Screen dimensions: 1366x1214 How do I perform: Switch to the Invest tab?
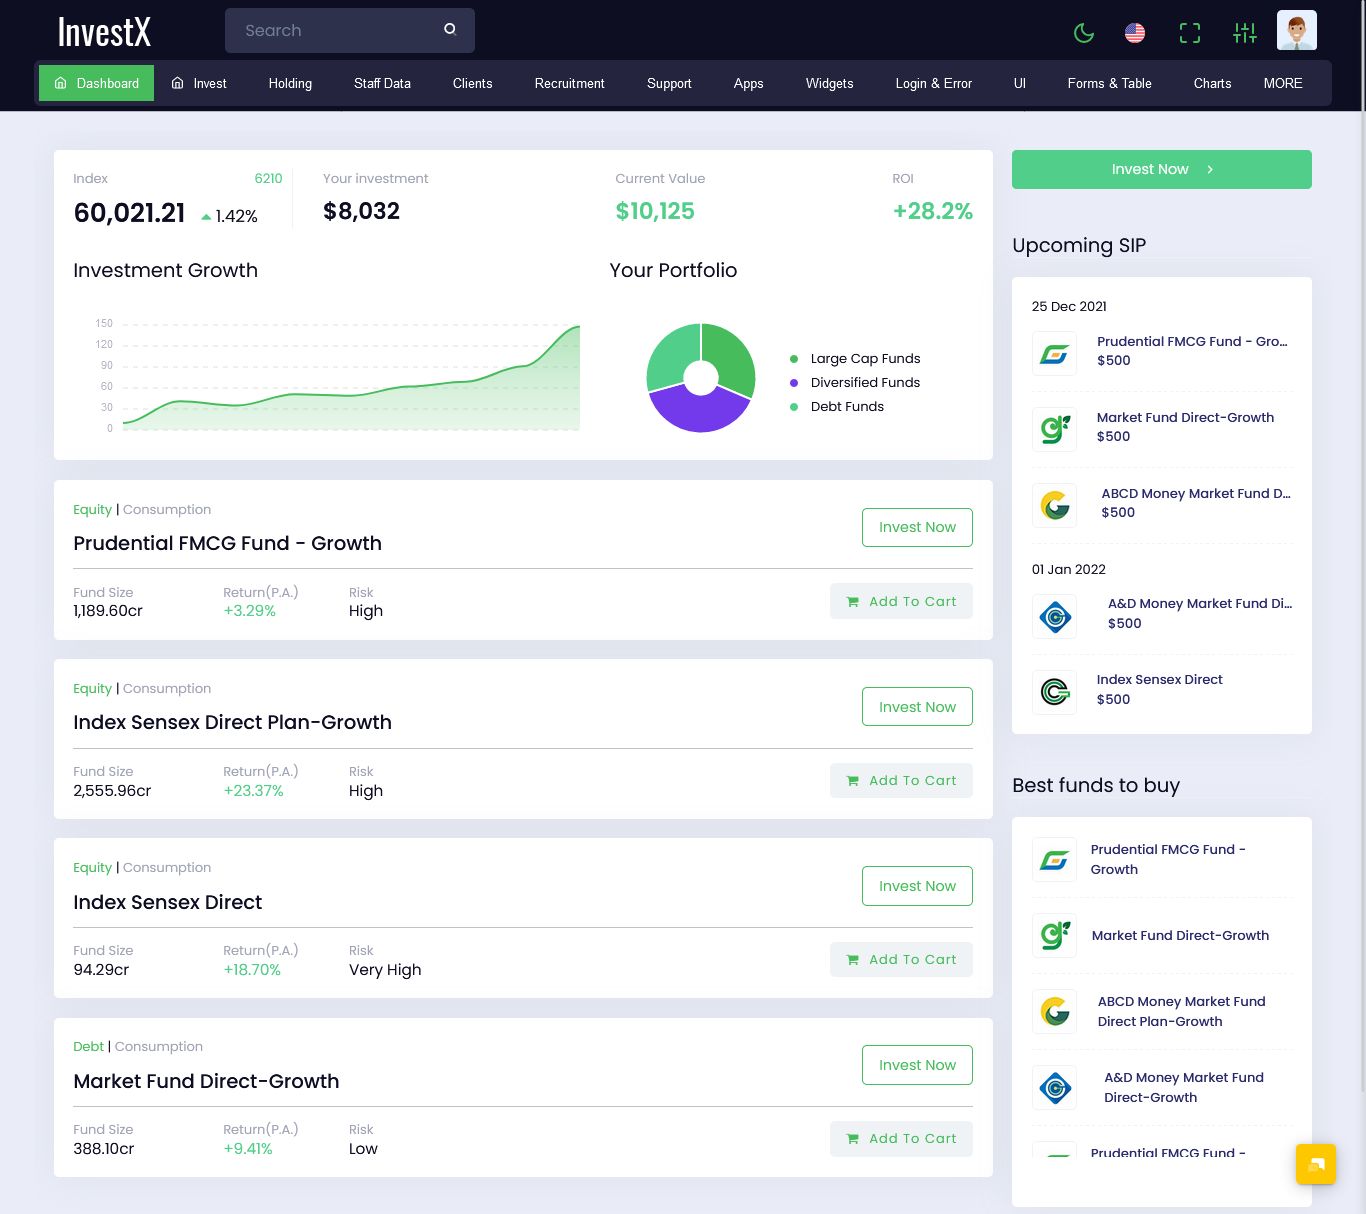click(x=199, y=83)
